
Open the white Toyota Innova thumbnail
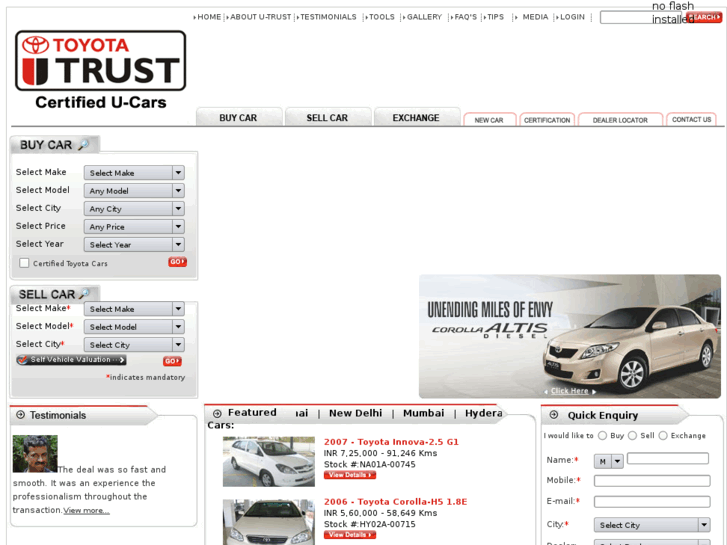[268, 462]
